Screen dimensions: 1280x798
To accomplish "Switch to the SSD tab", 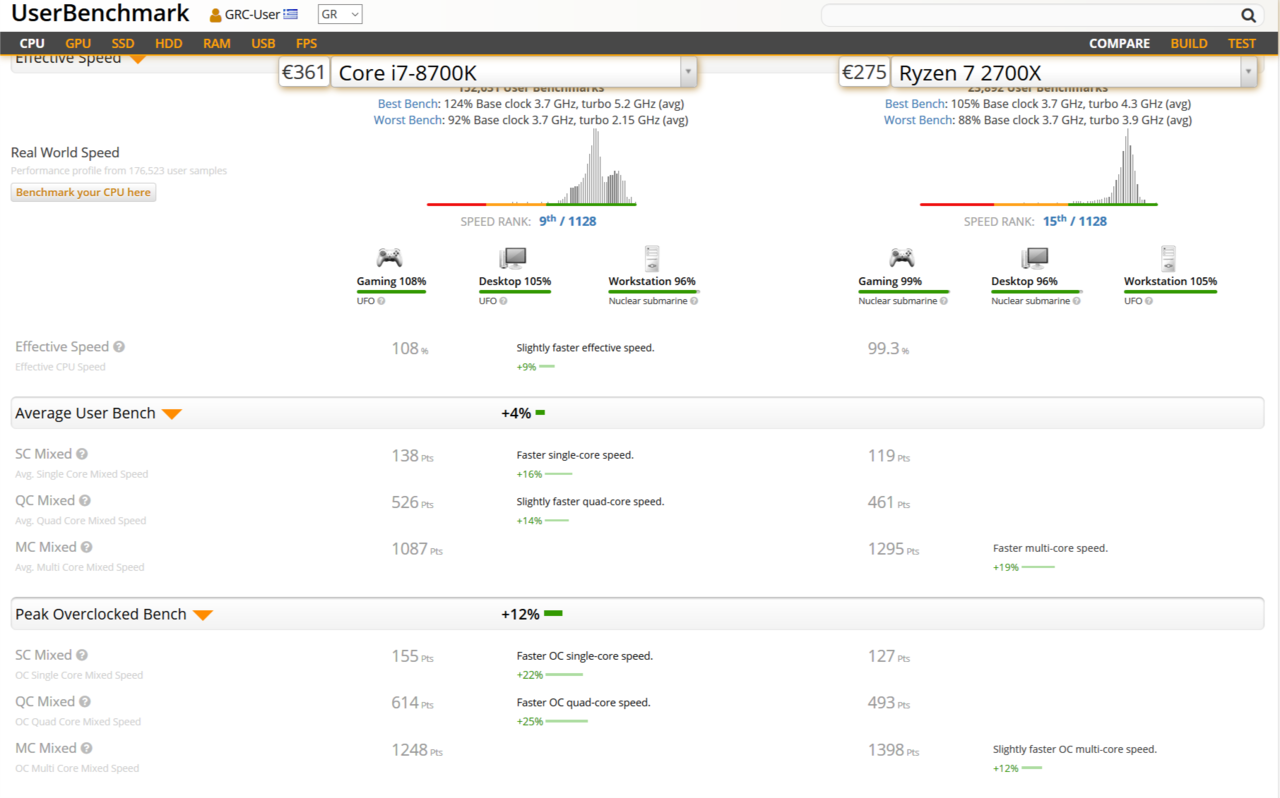I will [123, 43].
